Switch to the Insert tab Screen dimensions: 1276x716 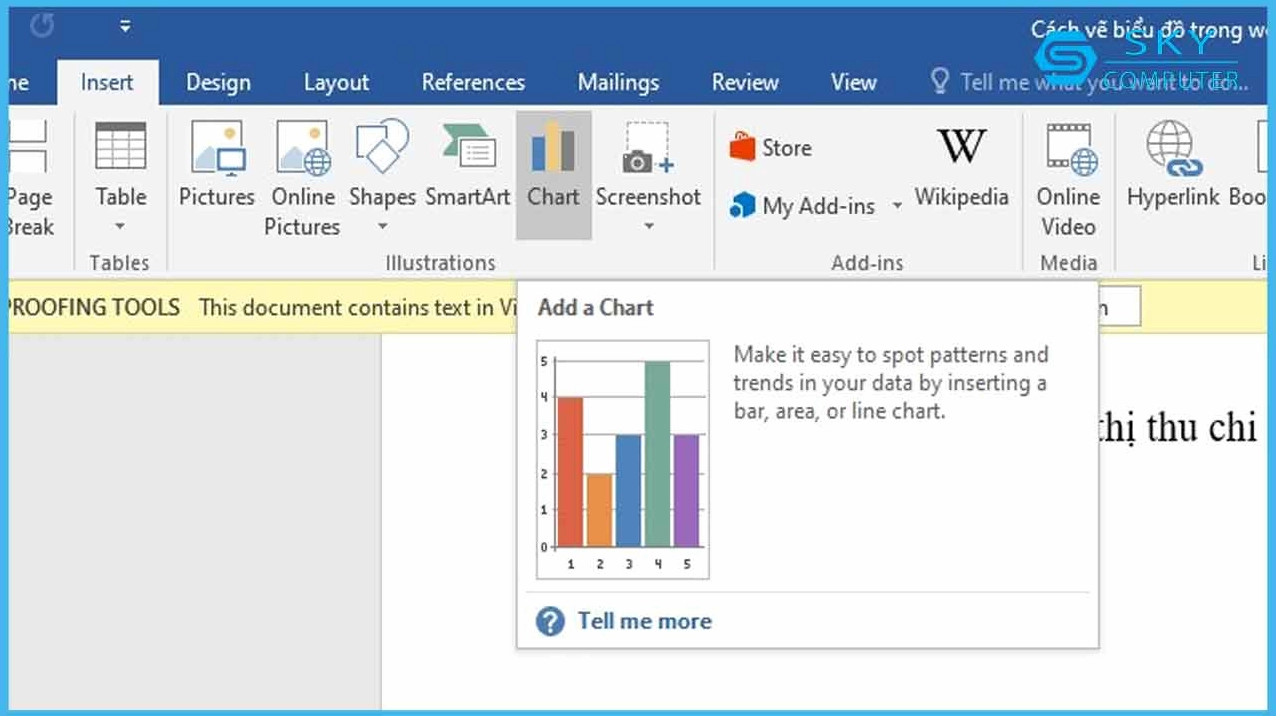click(107, 82)
